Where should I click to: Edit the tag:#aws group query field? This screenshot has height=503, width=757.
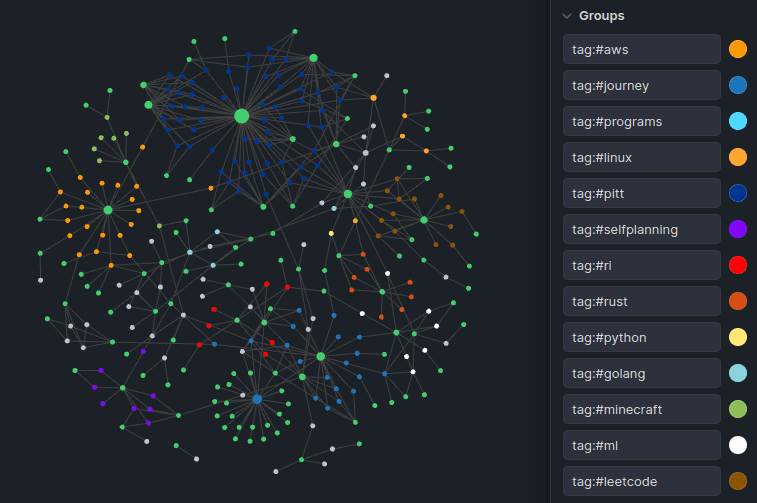642,49
